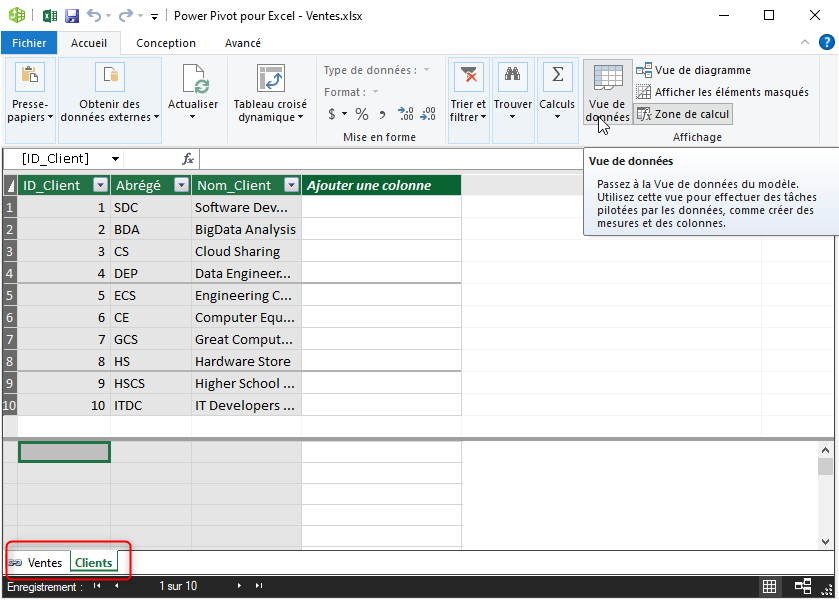Click the formula bar input
This screenshot has width=839, height=600.
coord(390,159)
